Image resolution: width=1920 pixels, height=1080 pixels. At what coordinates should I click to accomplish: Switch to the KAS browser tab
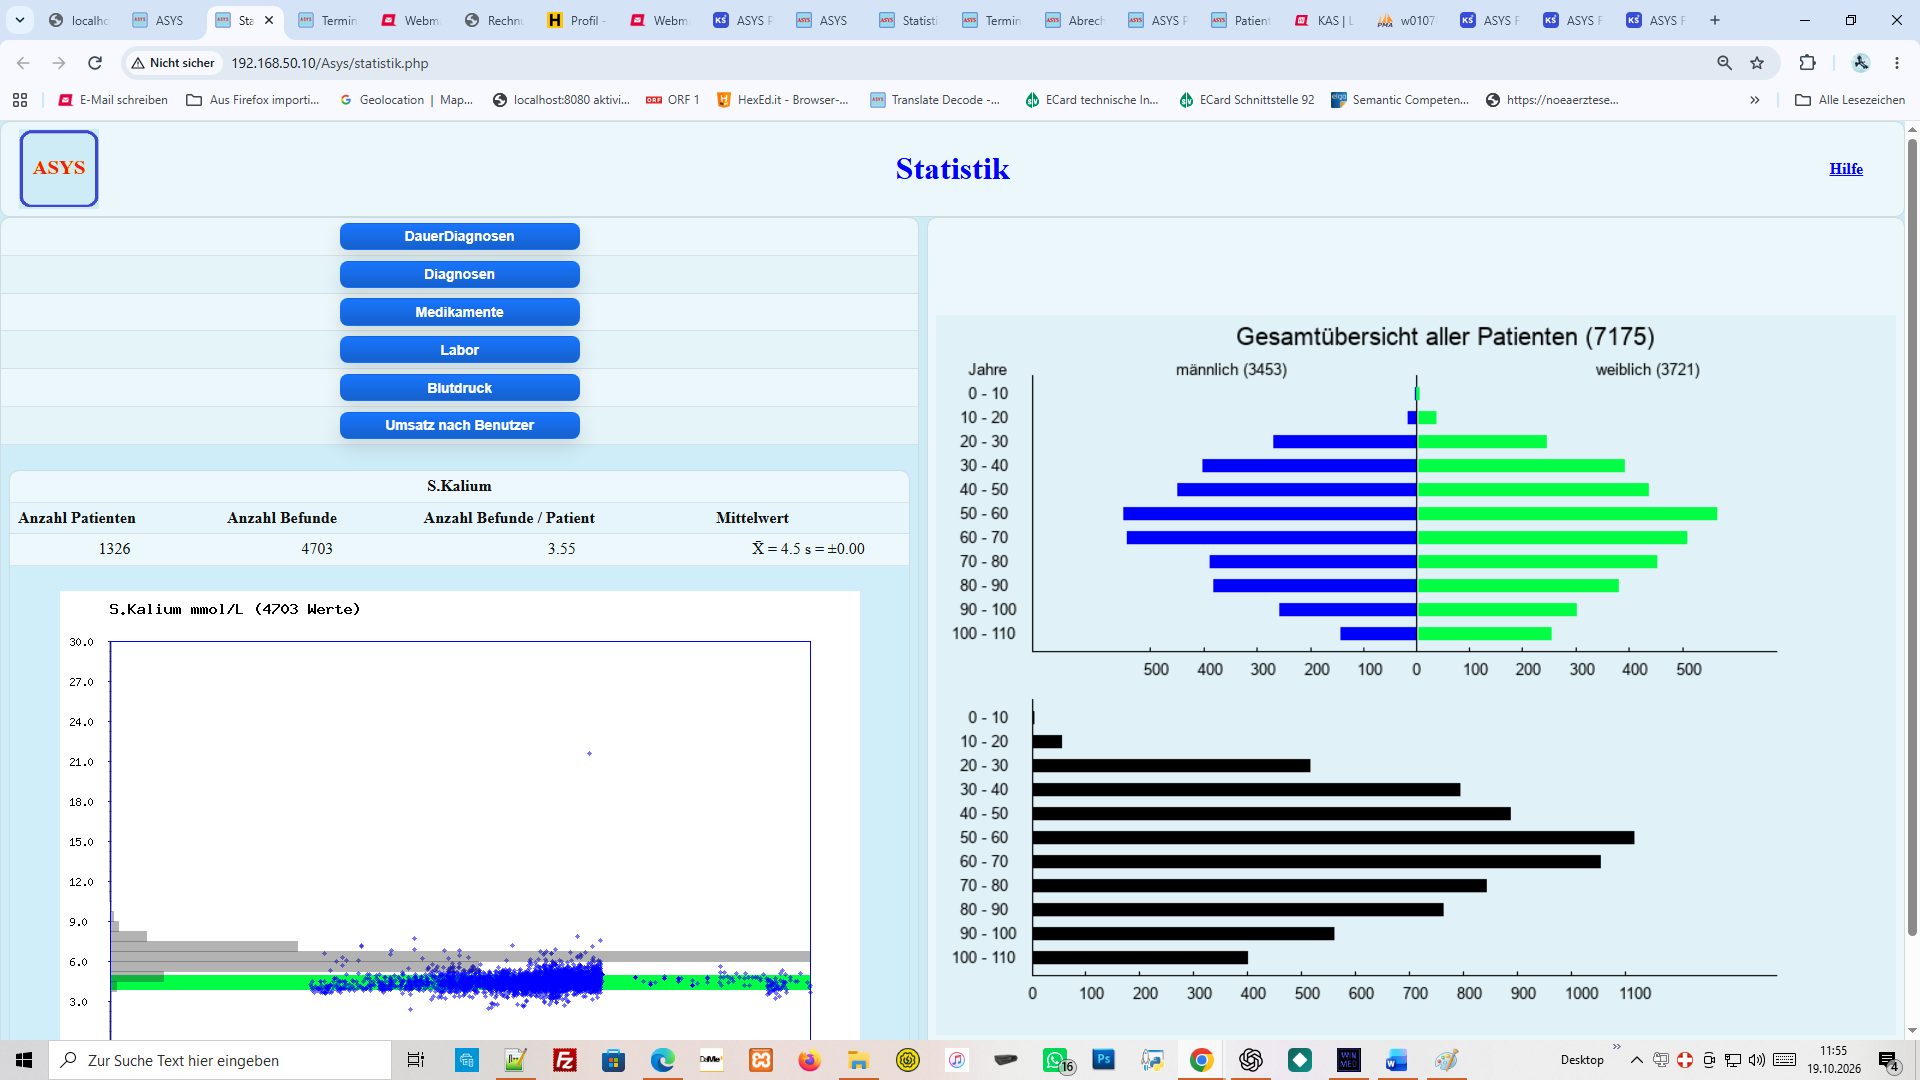coord(1324,20)
